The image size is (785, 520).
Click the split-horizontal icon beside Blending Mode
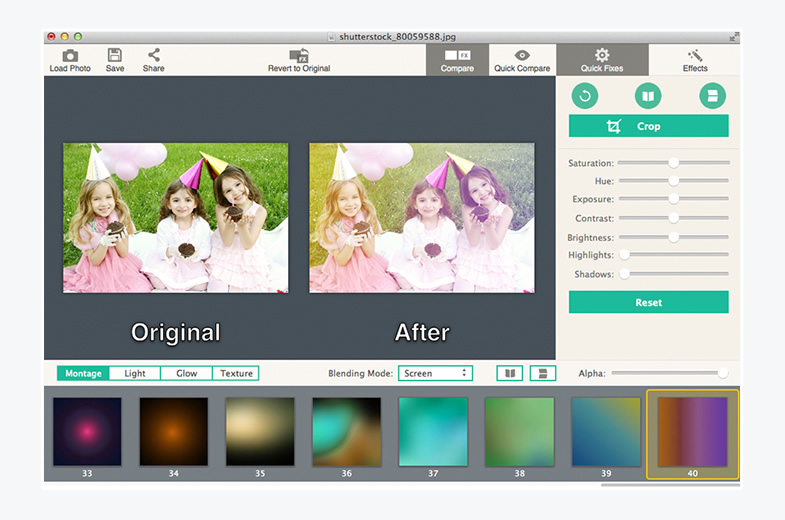[x=543, y=373]
